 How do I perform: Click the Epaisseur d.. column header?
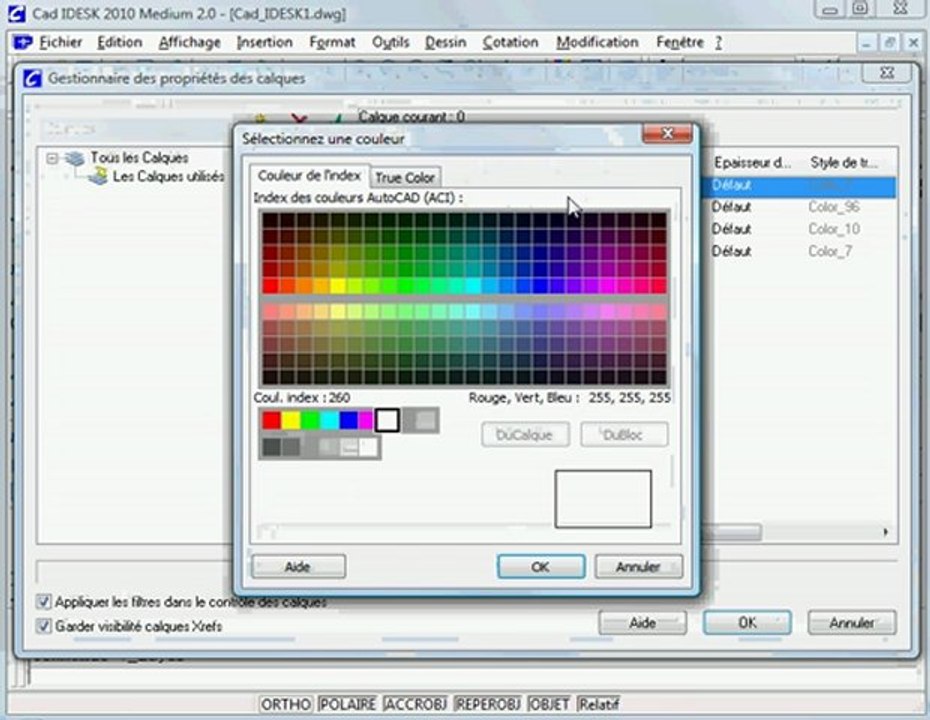[752, 163]
